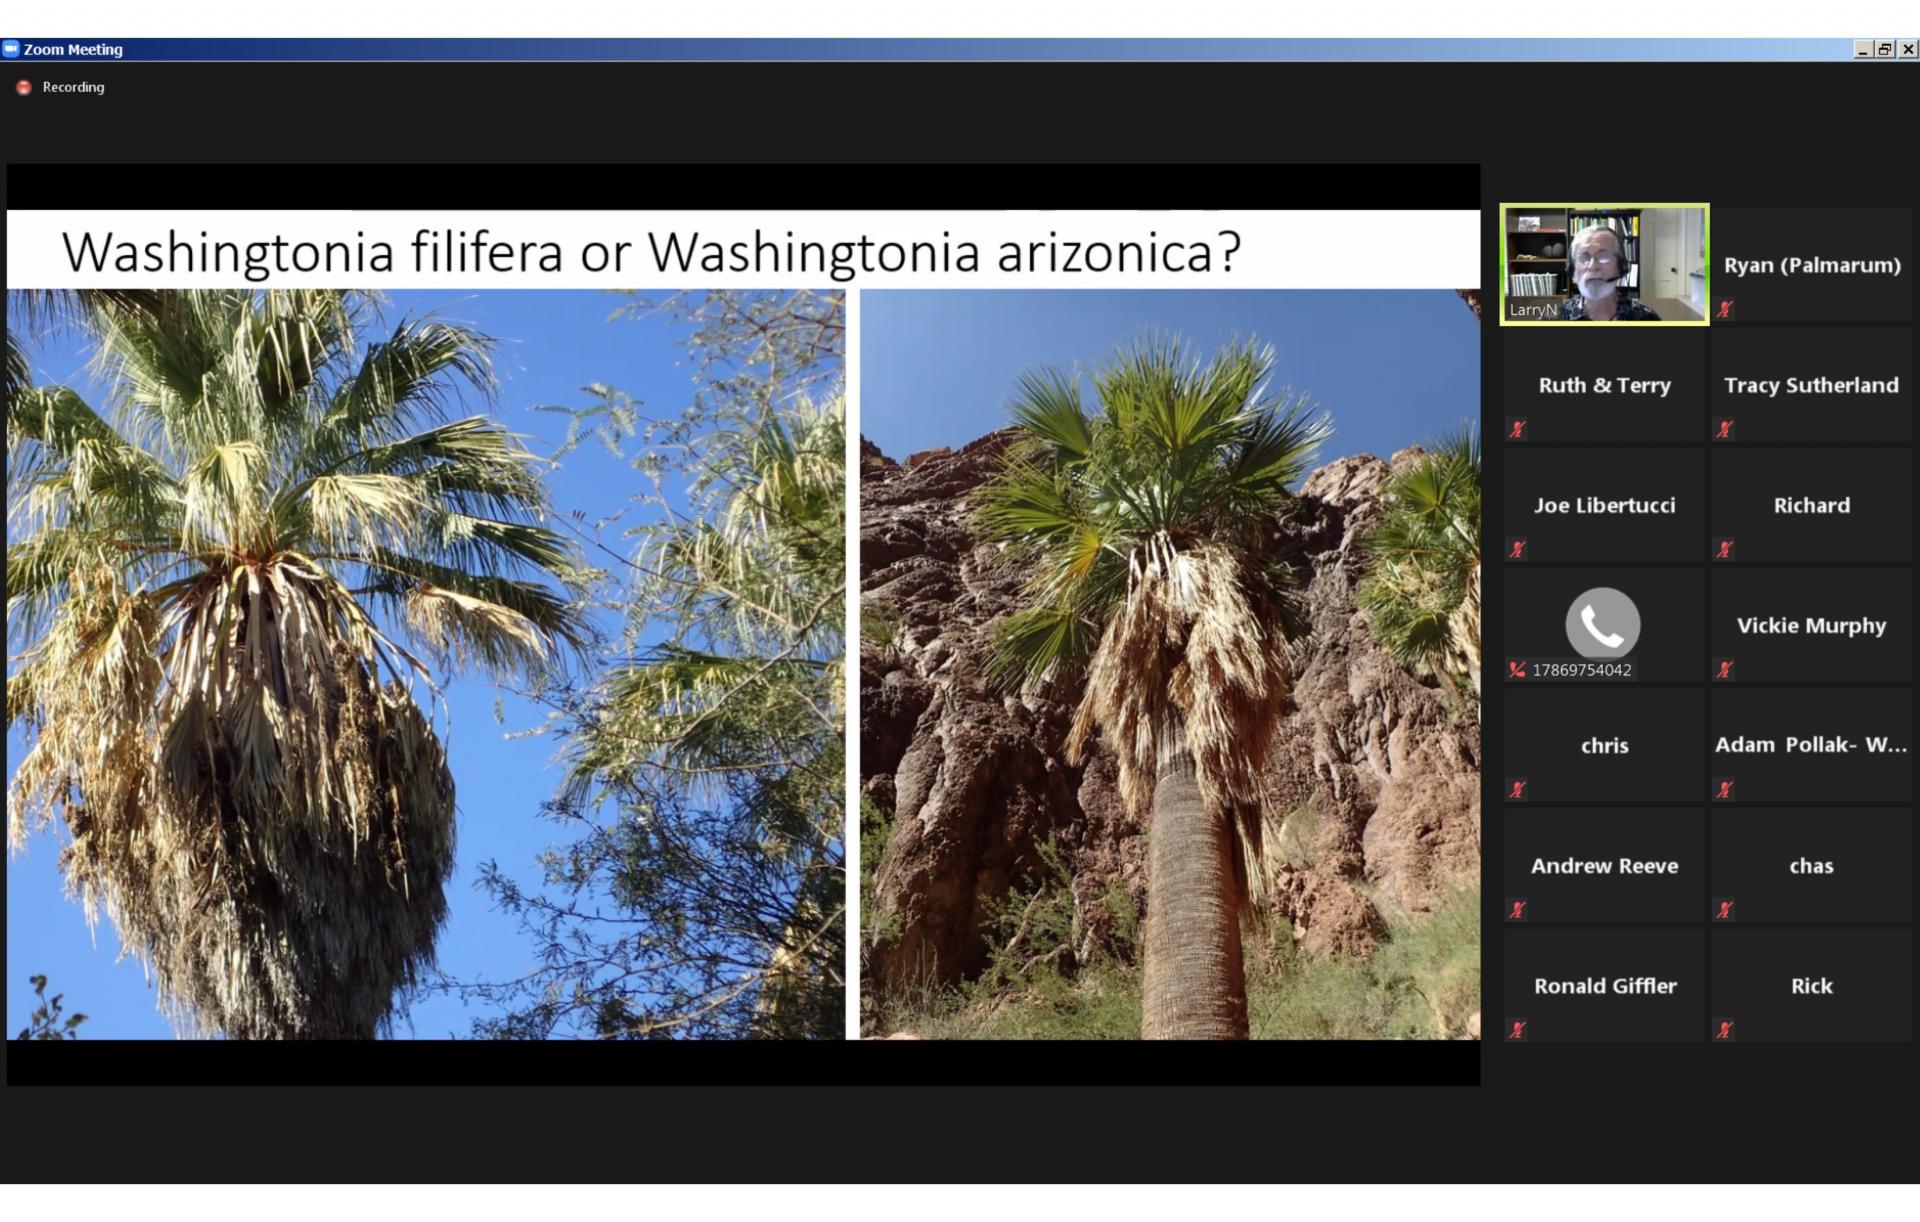Select the Rick participant tile
1920x1222 pixels.
(1811, 985)
